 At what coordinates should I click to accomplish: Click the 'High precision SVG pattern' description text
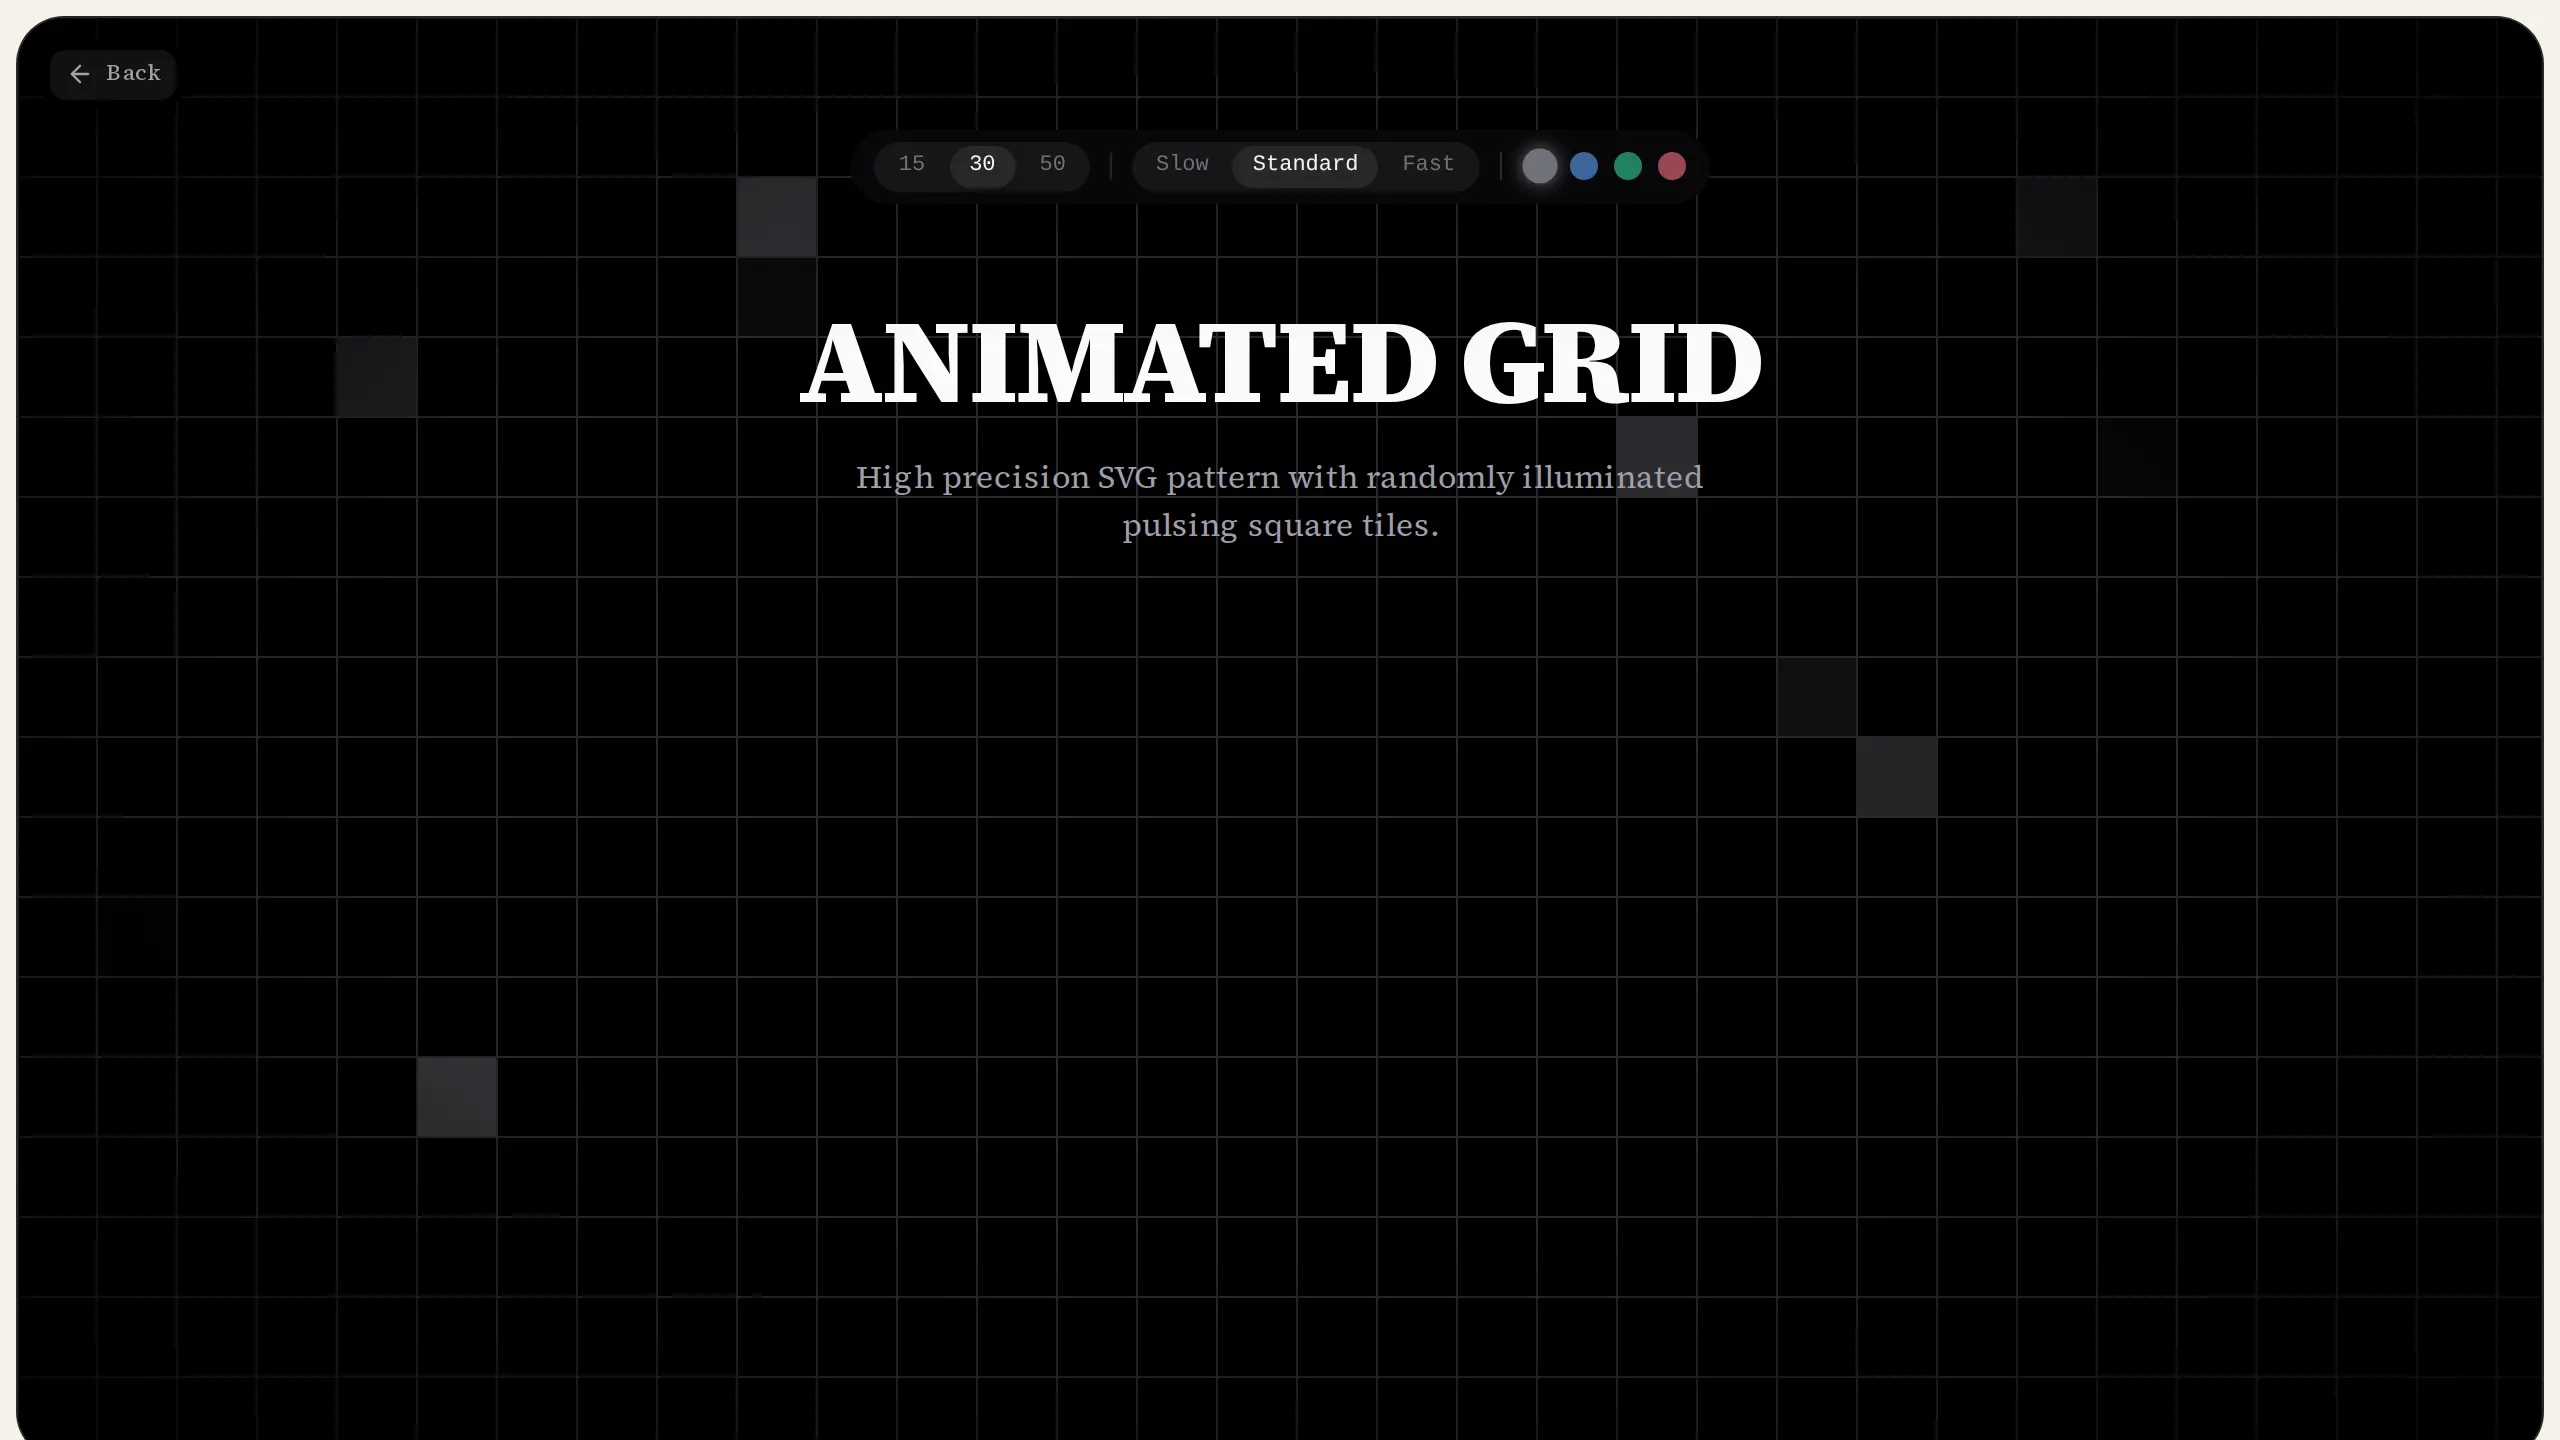tap(1280, 501)
